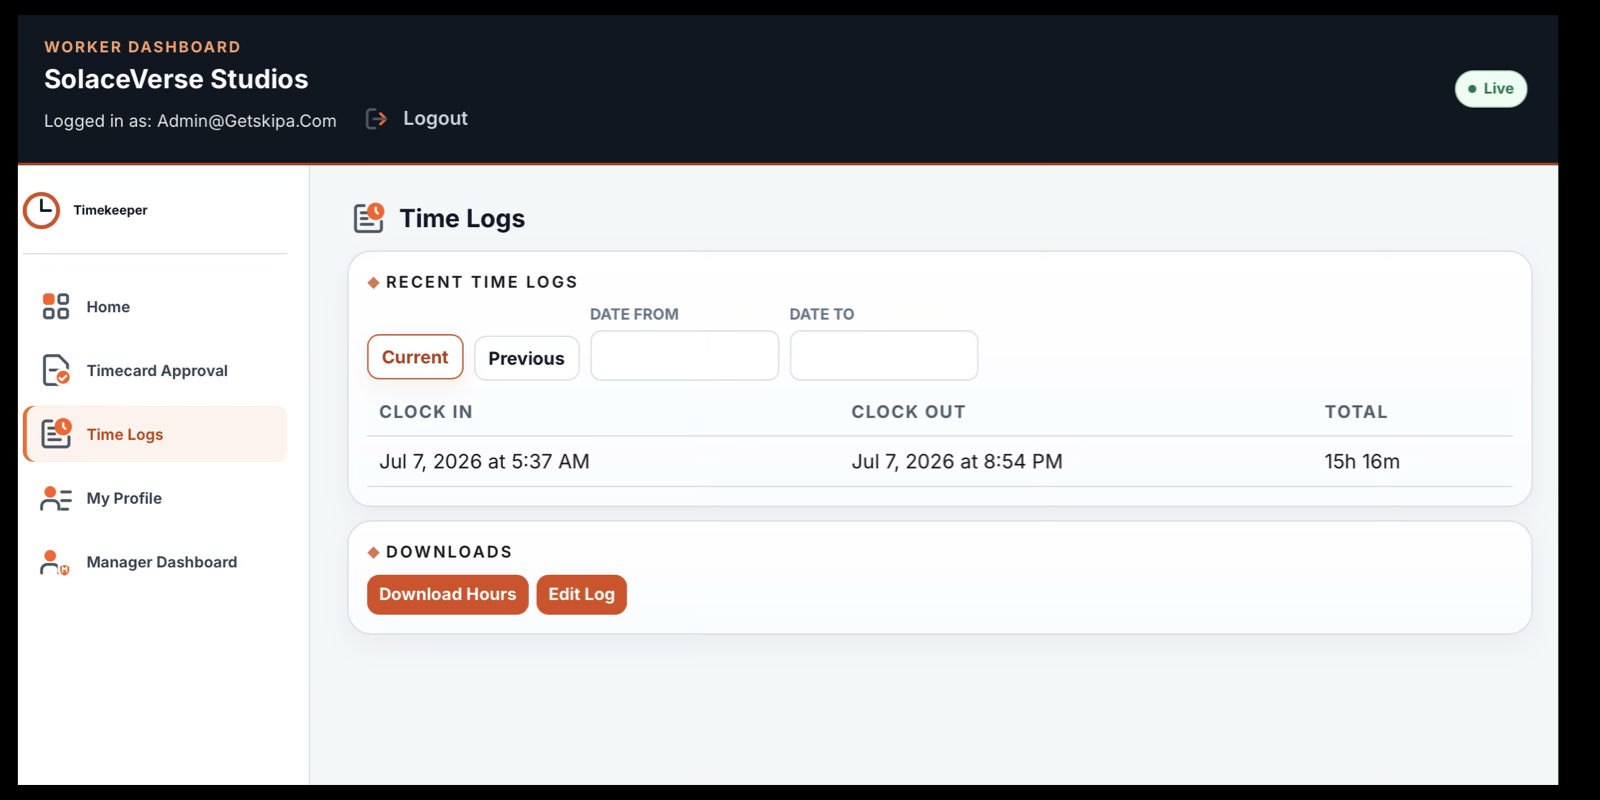This screenshot has width=1600, height=800.
Task: Click the WORKER DASHBOARD label
Action: pos(142,47)
